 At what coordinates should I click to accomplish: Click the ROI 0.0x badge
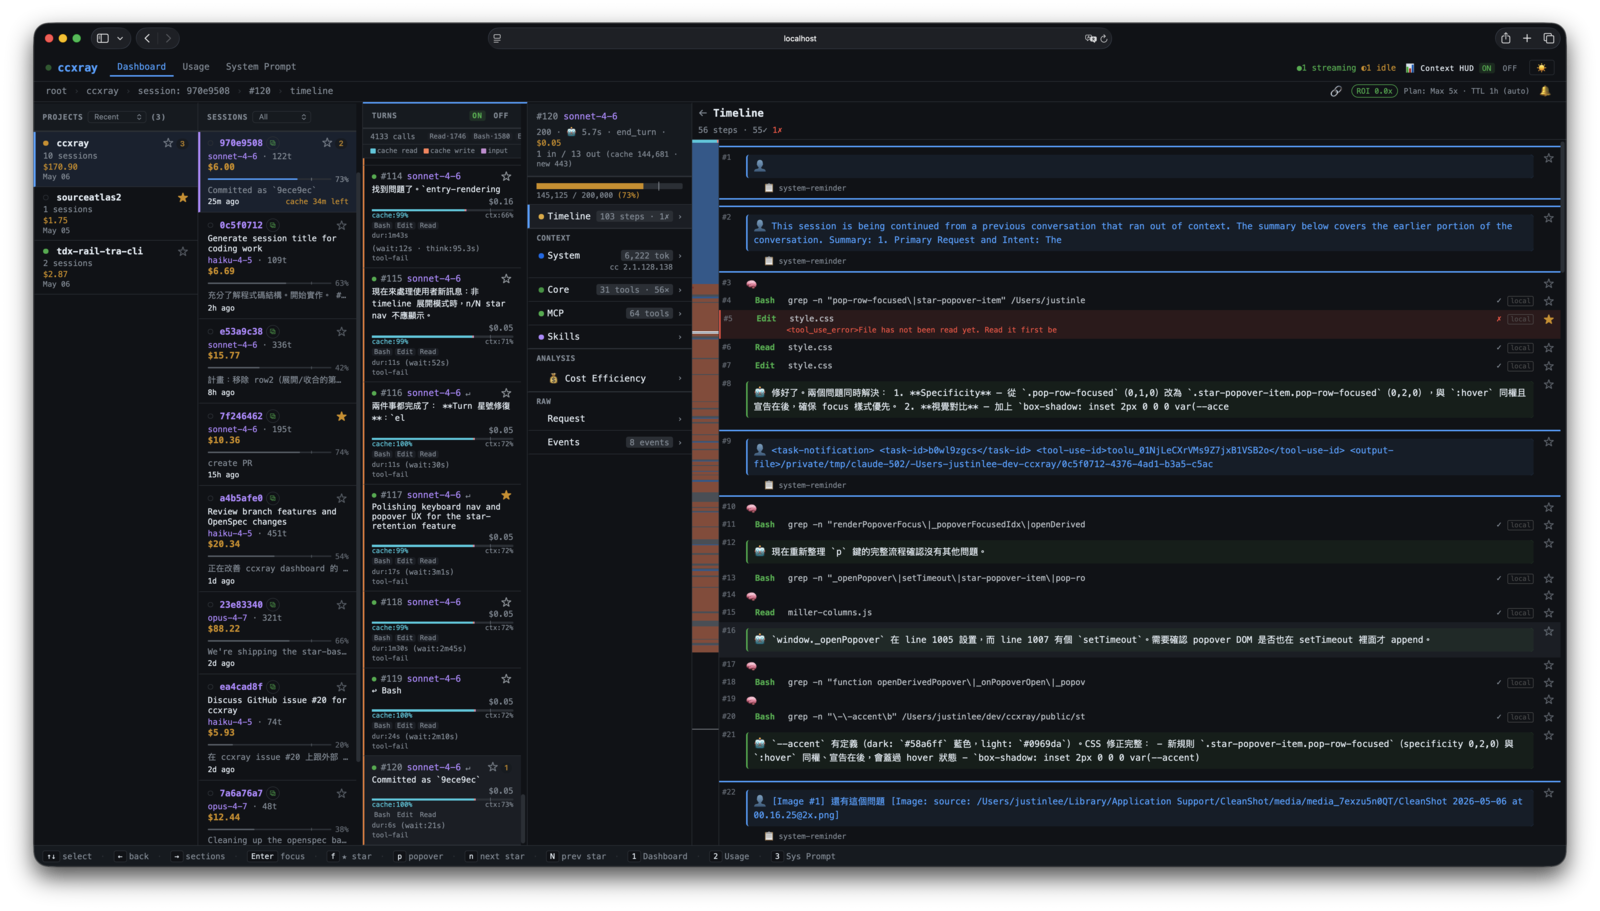tap(1374, 91)
